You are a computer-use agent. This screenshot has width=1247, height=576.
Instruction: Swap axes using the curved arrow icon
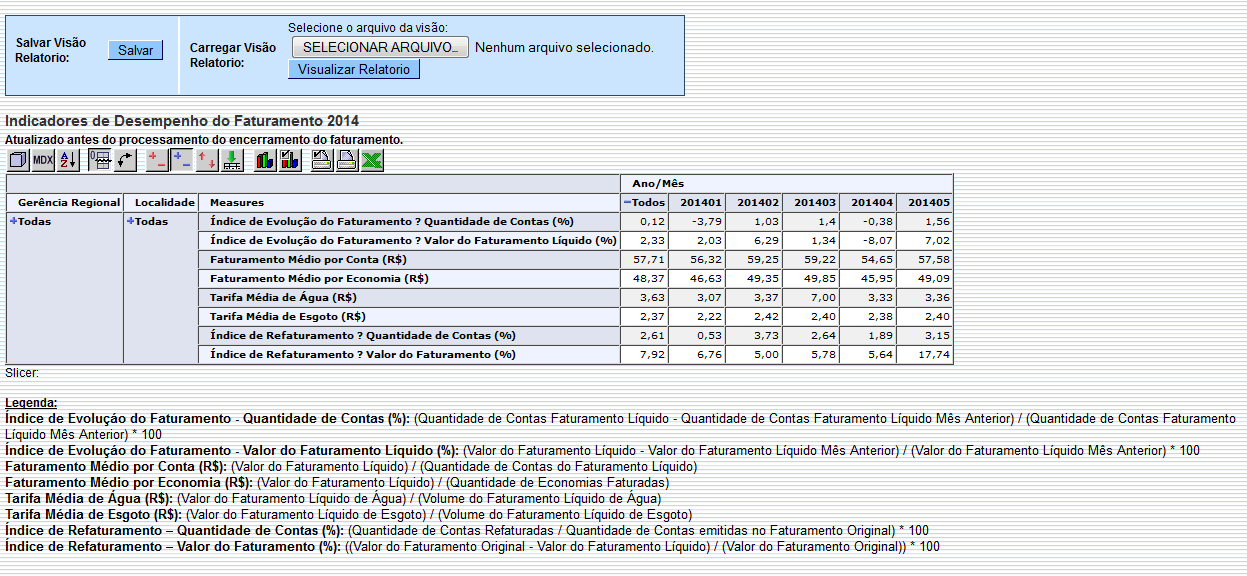click(125, 159)
